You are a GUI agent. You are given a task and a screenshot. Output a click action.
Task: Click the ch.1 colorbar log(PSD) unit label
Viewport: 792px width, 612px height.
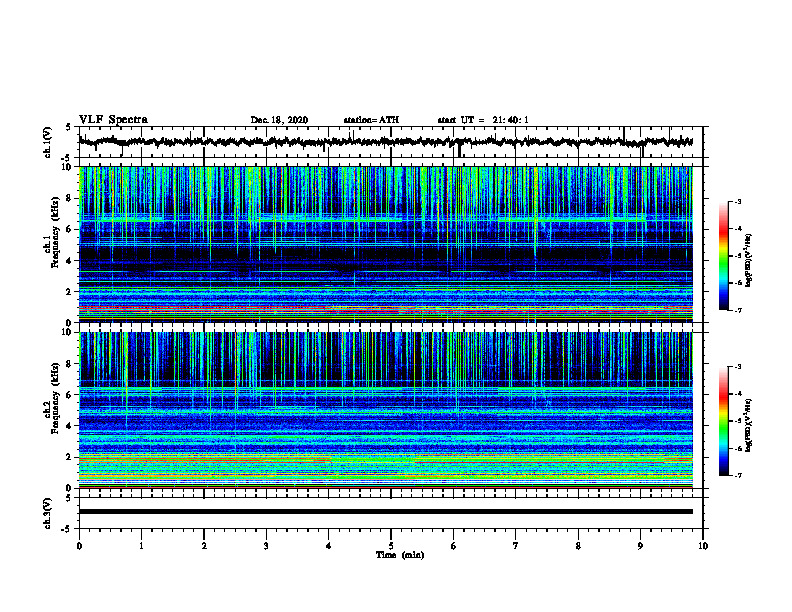pos(750,260)
